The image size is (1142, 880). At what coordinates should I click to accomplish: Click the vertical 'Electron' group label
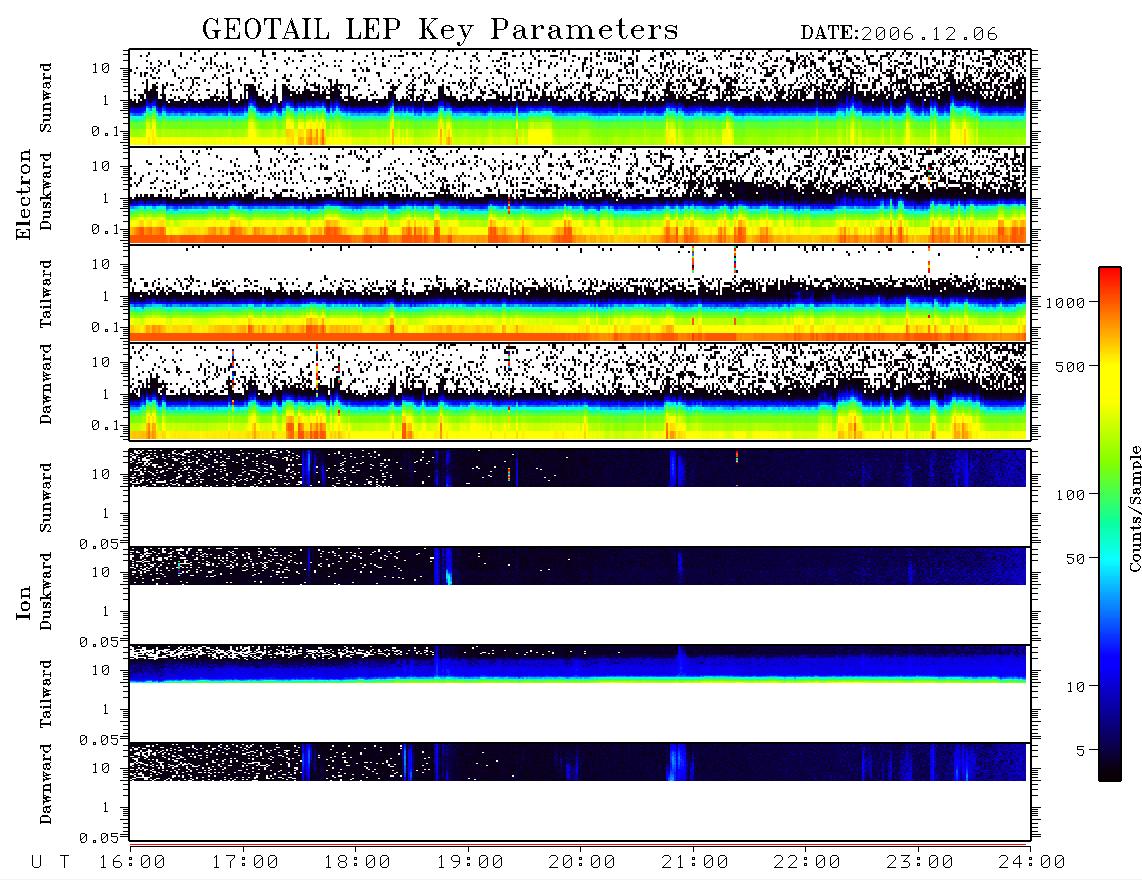(24, 195)
